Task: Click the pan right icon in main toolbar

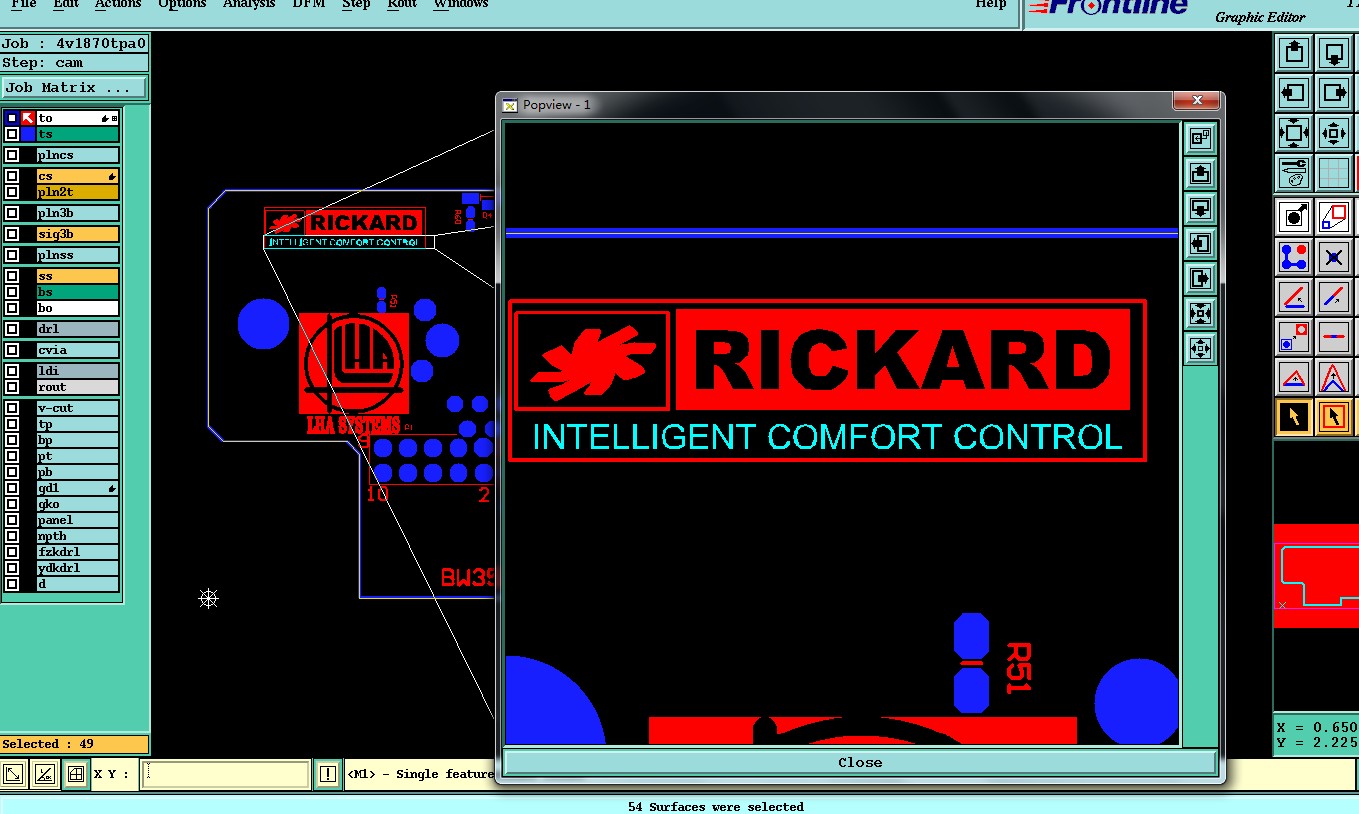Action: [x=1333, y=93]
